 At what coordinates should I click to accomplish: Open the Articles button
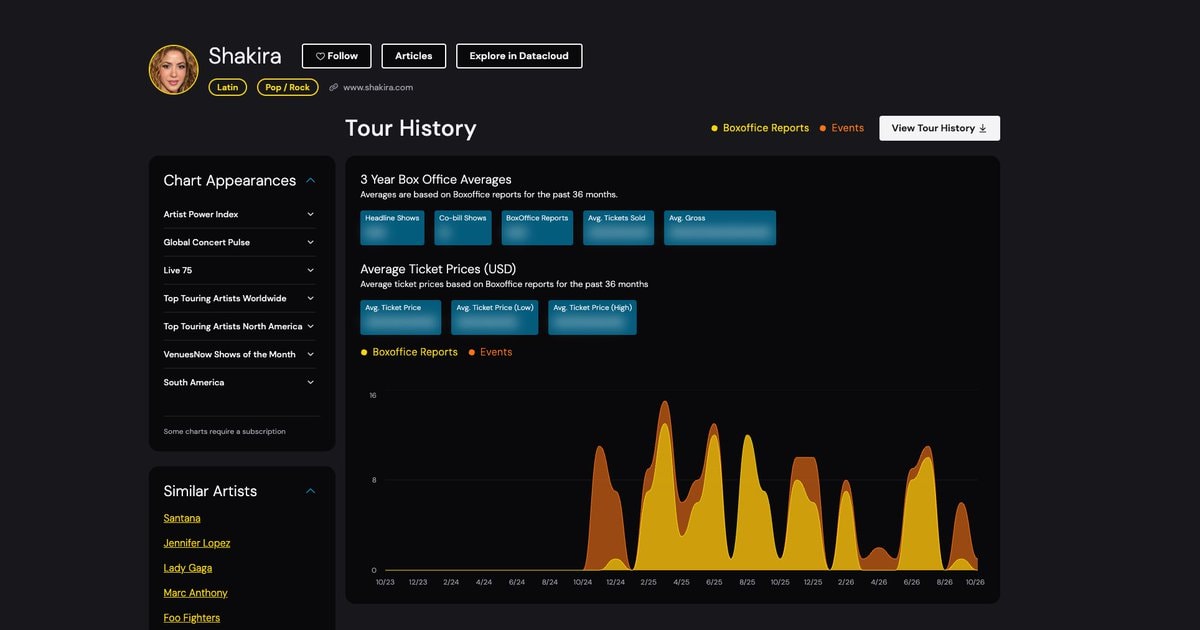pyautogui.click(x=414, y=56)
